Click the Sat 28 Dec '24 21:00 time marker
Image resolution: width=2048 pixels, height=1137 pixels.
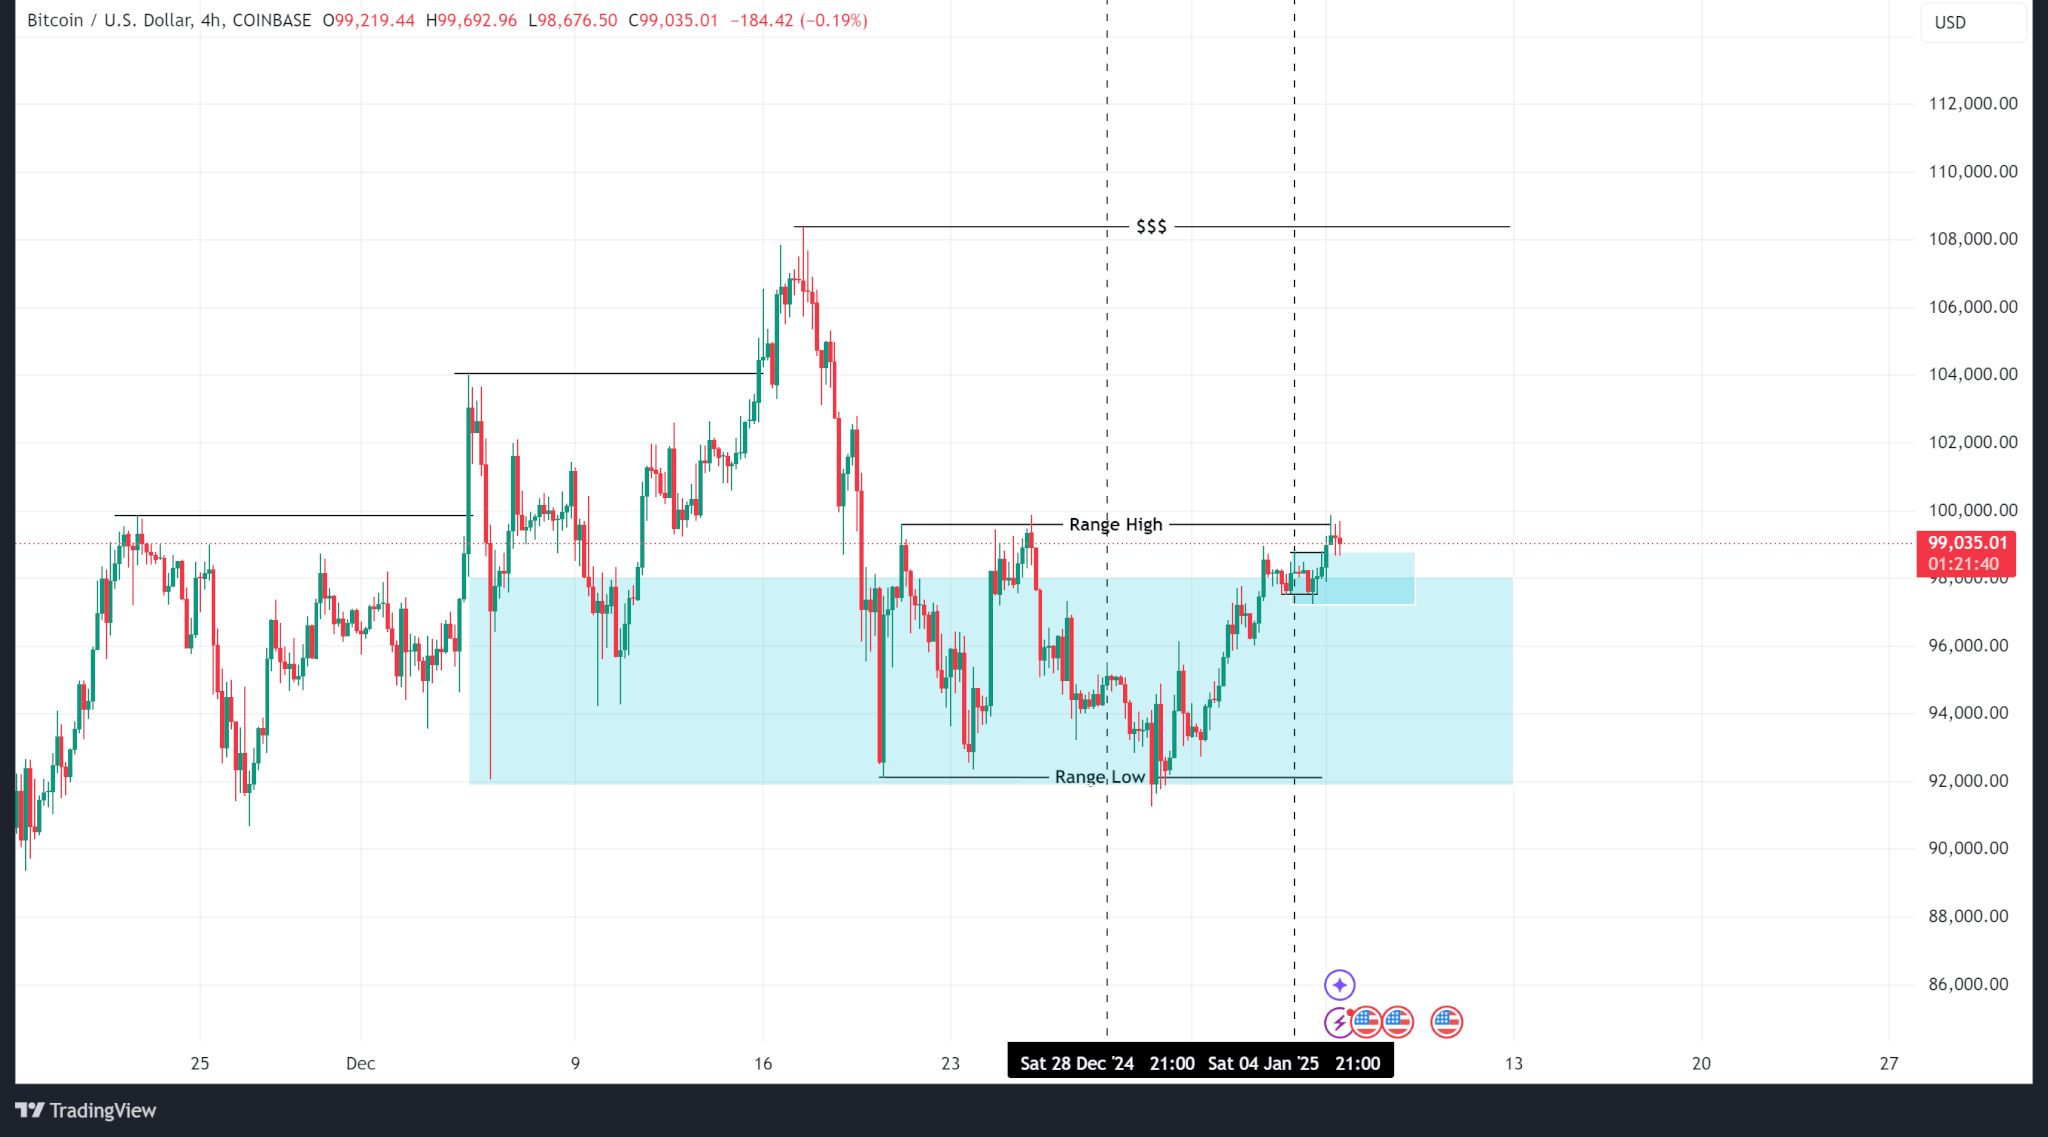click(1107, 1063)
